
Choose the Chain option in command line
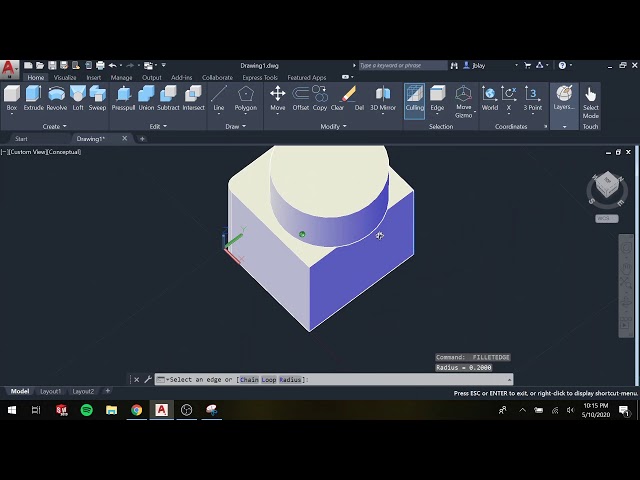249,380
